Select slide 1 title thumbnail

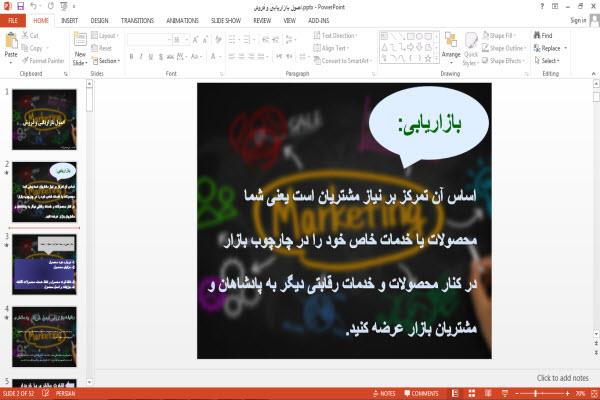click(44, 119)
